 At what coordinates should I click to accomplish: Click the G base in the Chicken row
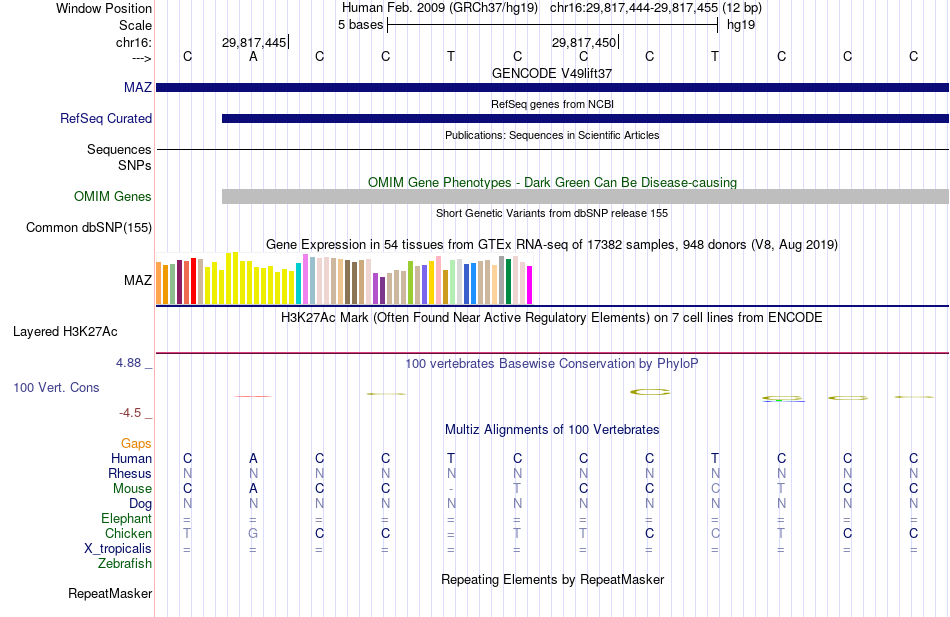[253, 533]
